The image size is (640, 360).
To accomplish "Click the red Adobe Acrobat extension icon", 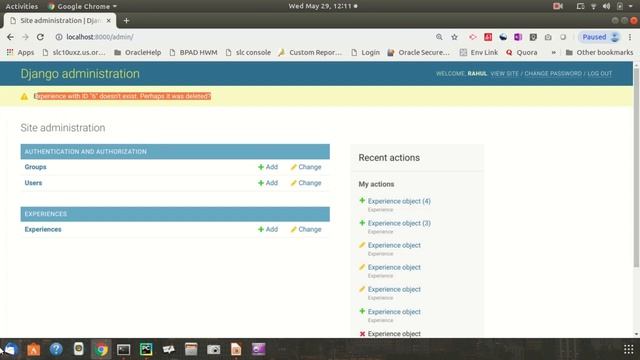I will coord(488,37).
